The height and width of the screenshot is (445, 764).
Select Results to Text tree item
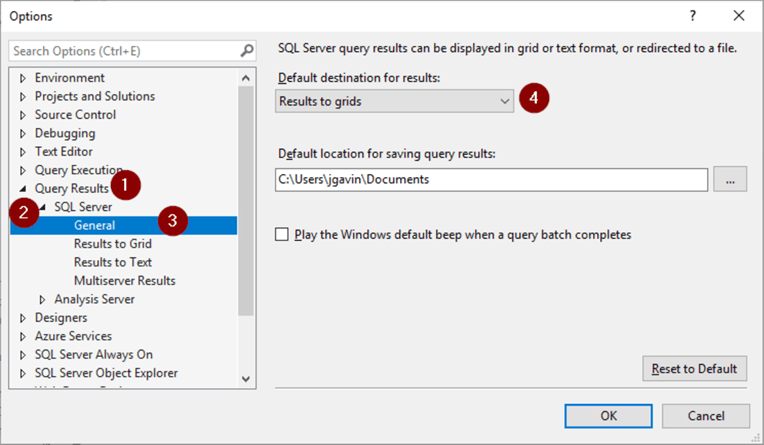(112, 262)
